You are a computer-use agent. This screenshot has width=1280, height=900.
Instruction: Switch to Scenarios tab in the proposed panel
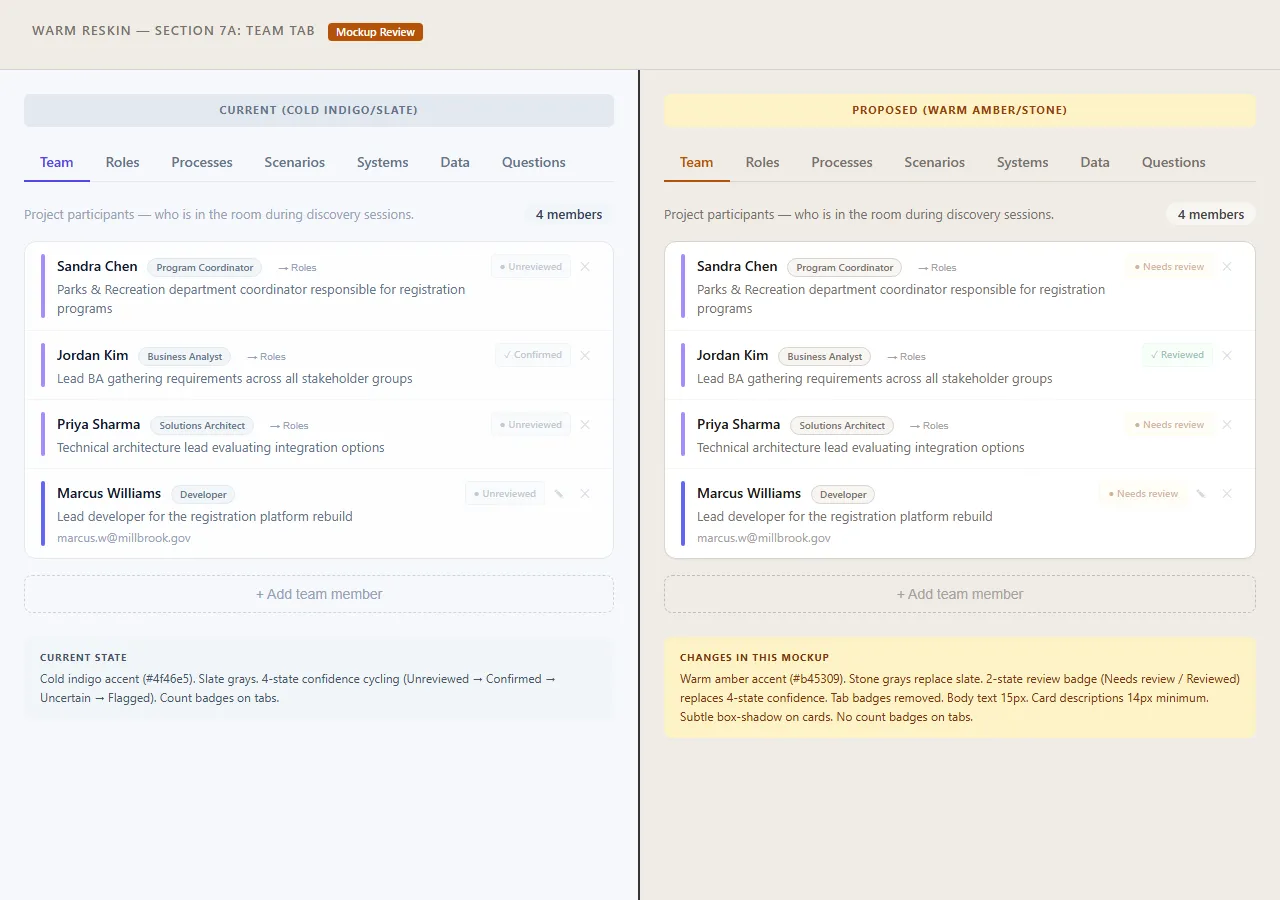click(x=934, y=162)
